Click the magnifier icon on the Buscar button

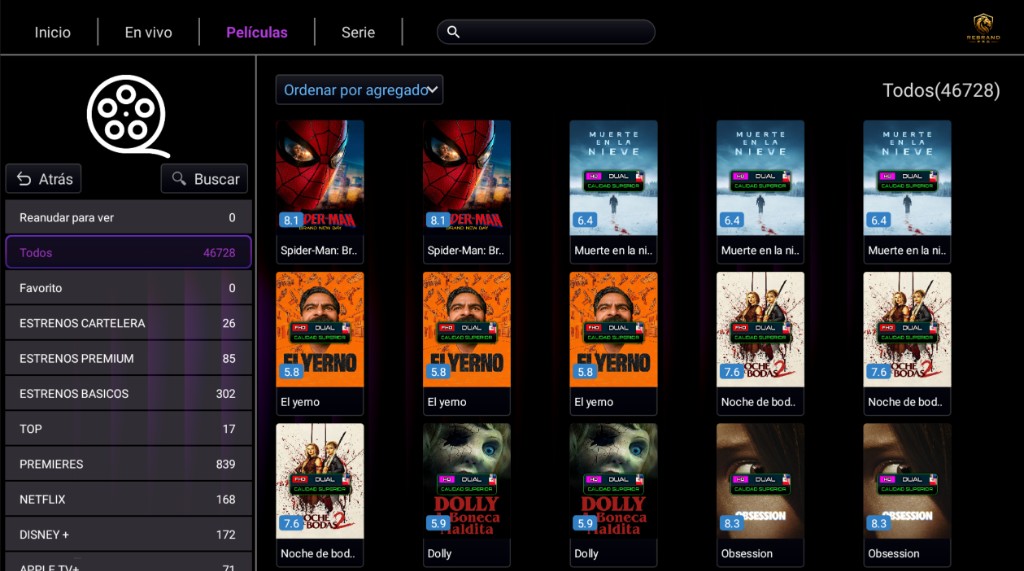[179, 178]
